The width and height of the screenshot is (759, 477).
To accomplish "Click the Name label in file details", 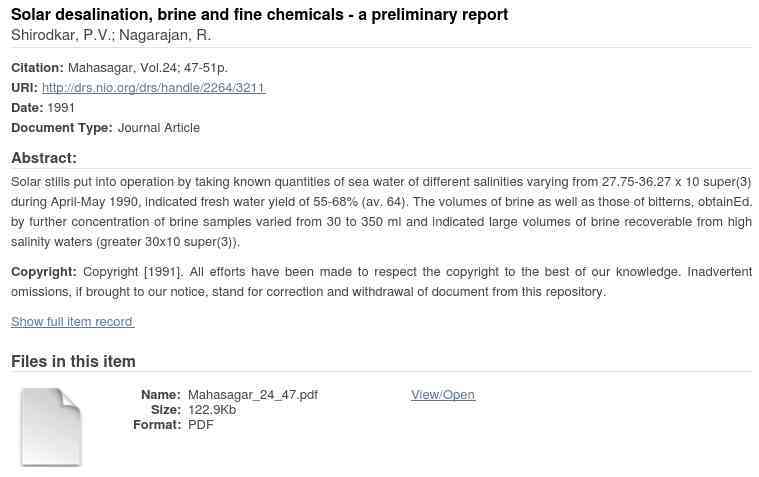I will pos(160,395).
